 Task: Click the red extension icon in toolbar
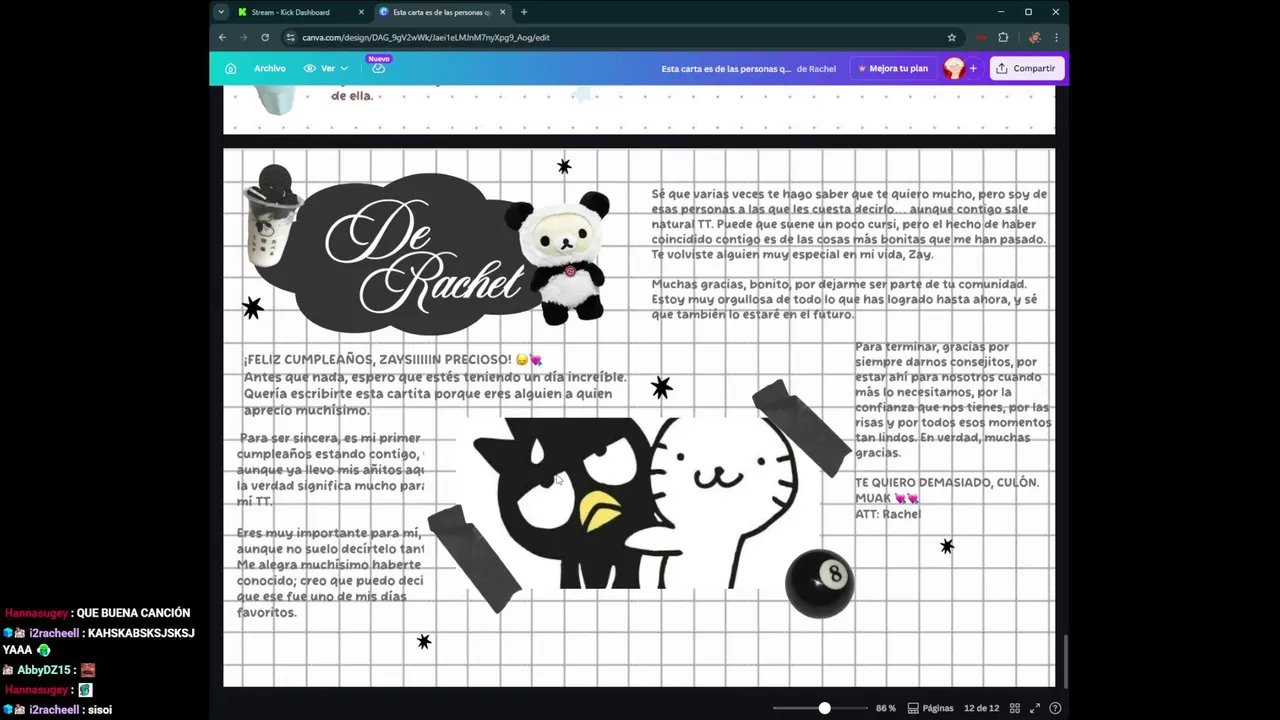(x=982, y=37)
